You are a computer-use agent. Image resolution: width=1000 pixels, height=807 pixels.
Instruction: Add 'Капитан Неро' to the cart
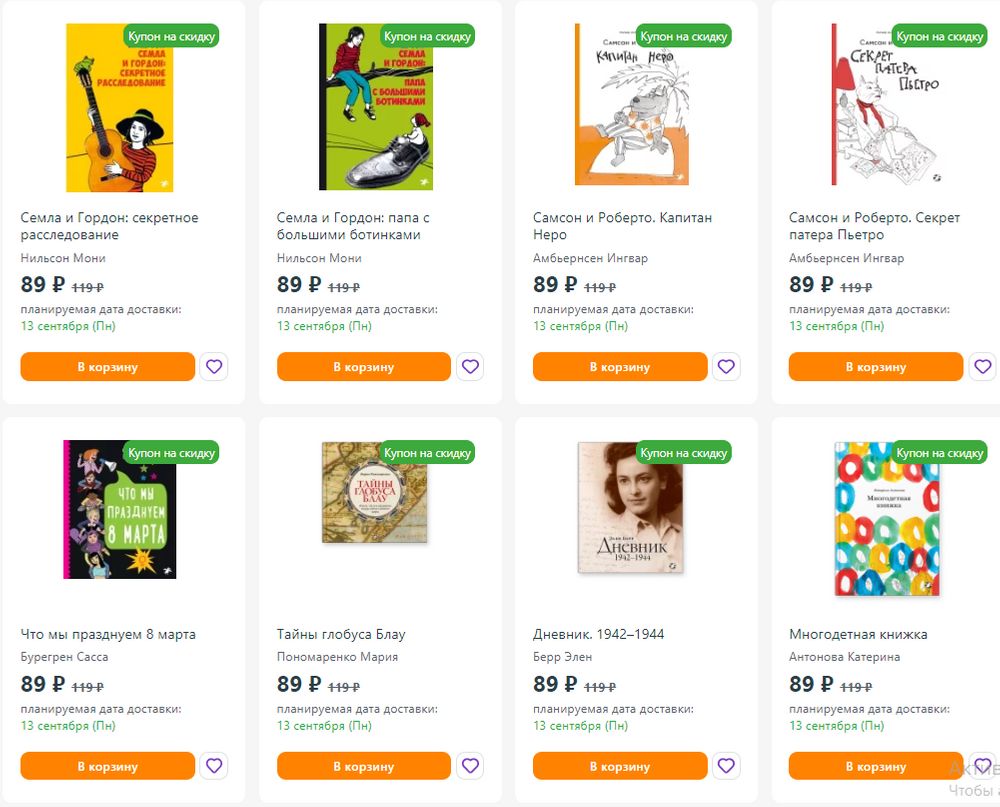620,367
